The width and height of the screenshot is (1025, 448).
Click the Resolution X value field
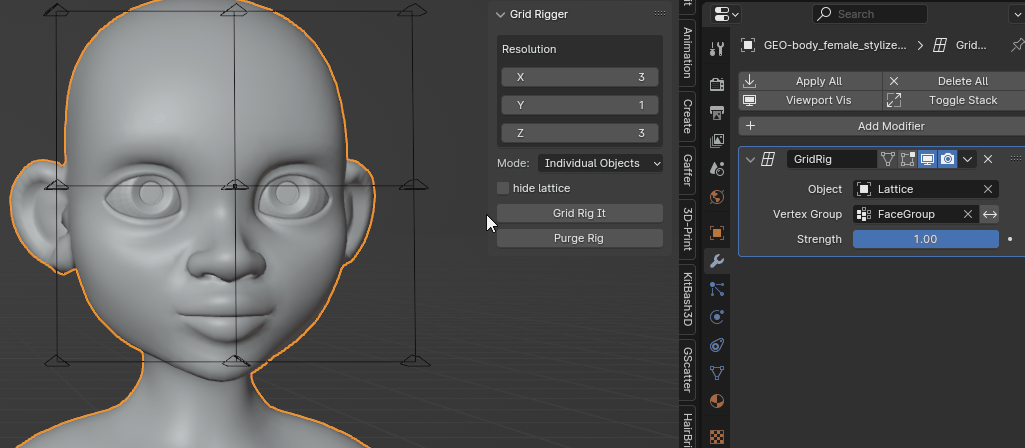(x=580, y=77)
